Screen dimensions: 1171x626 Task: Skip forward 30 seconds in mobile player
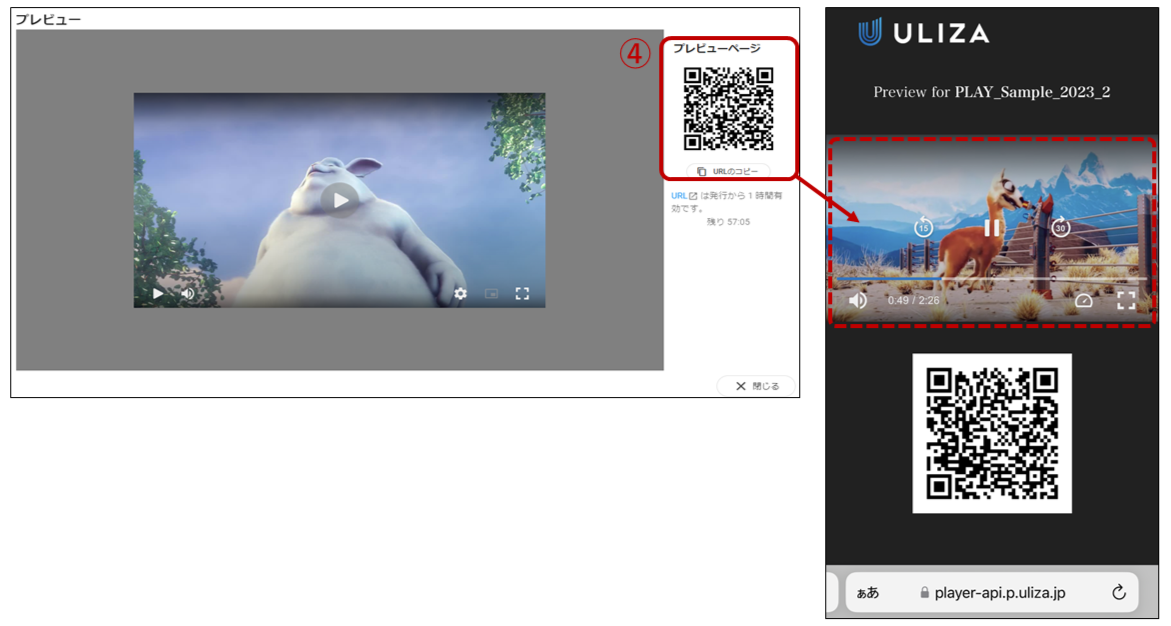pyautogui.click(x=1061, y=228)
